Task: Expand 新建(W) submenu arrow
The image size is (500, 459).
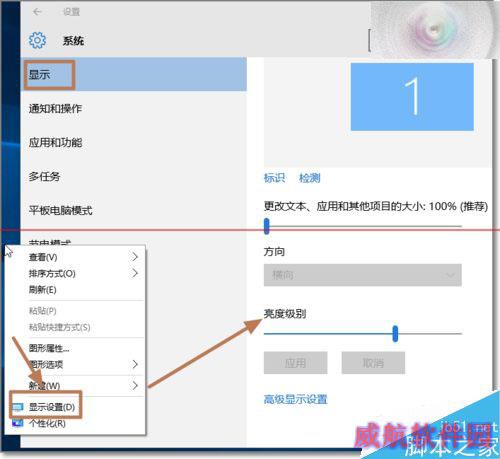Action: point(135,386)
